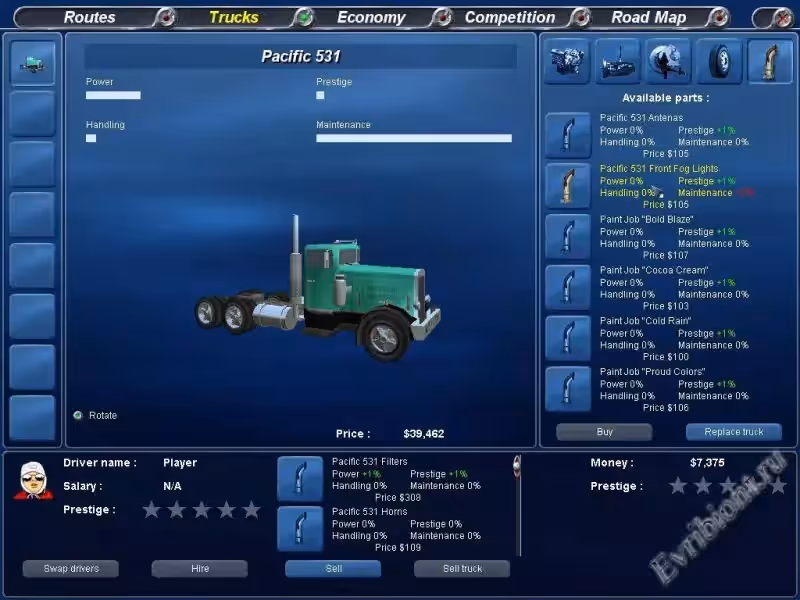Click the Swap drivers button

(70, 568)
